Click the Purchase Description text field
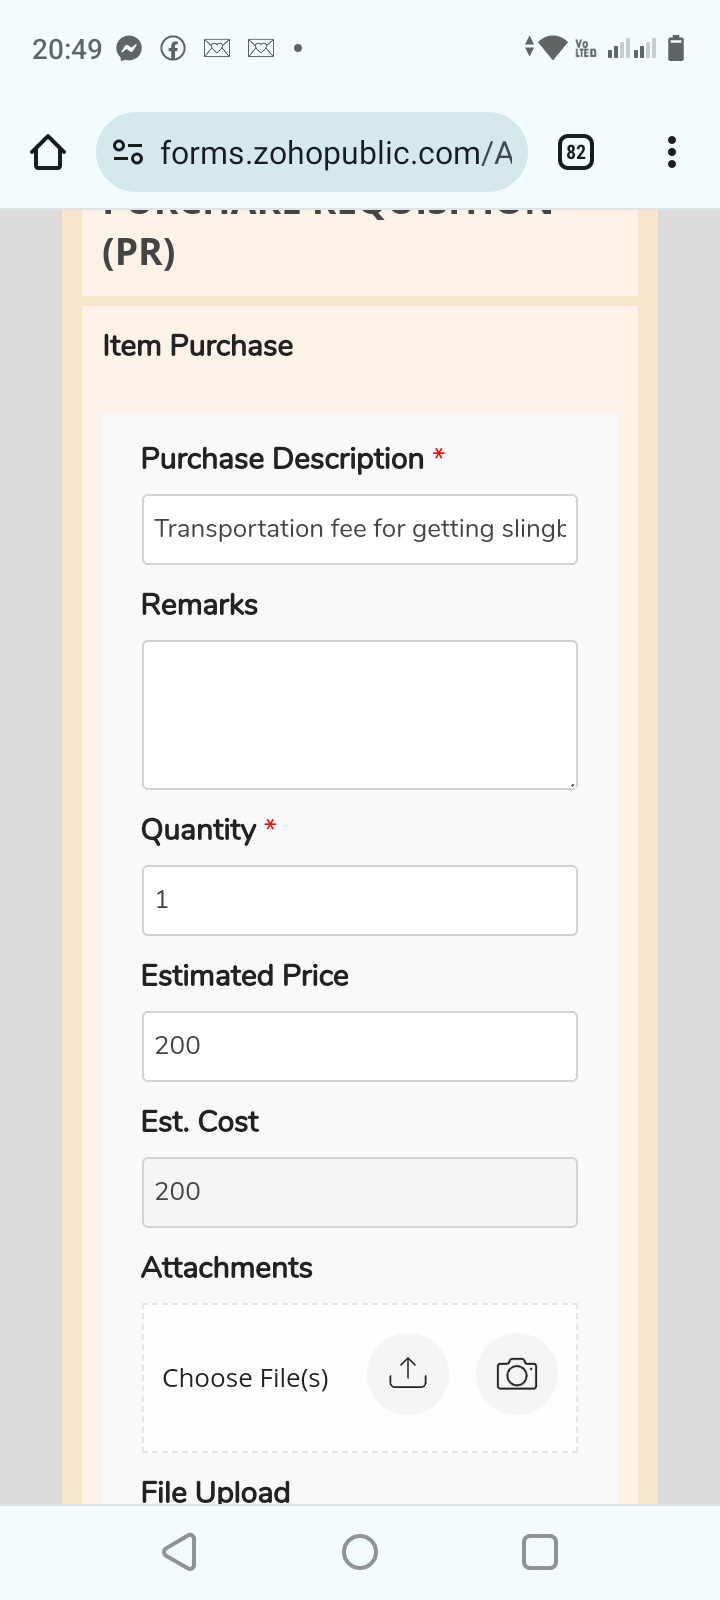 tap(360, 529)
